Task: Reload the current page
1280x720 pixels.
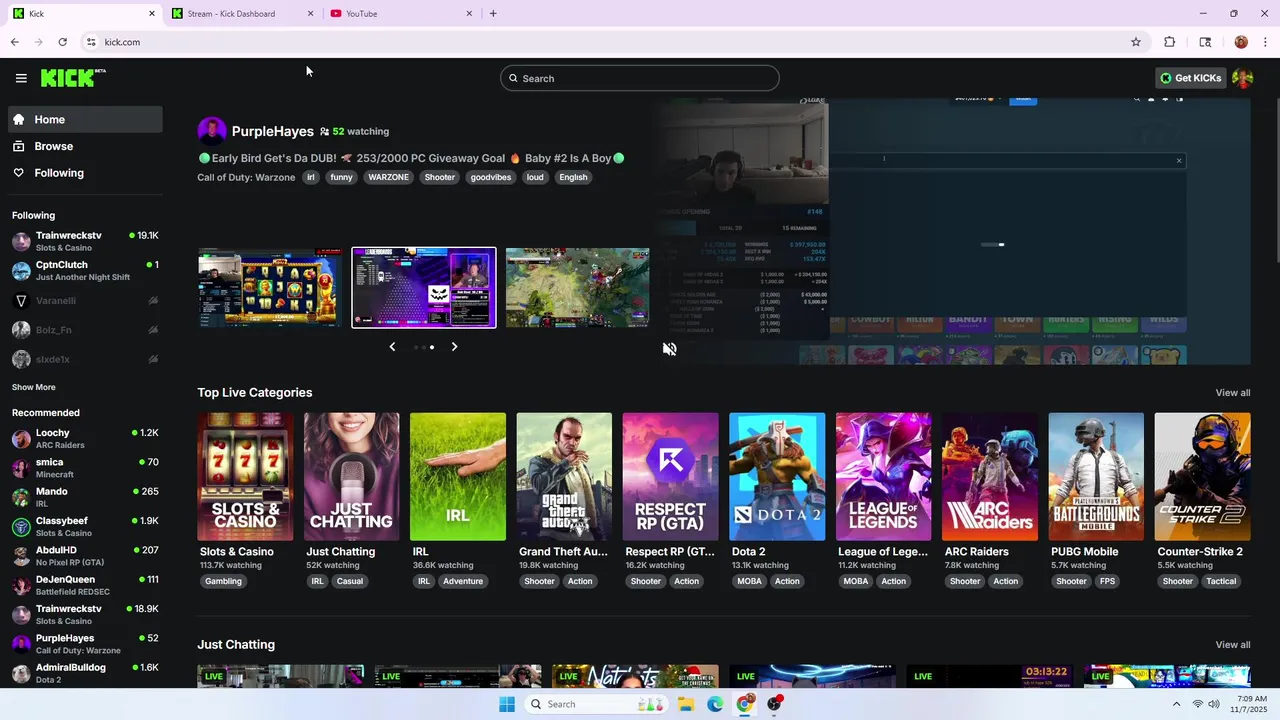Action: point(63,42)
